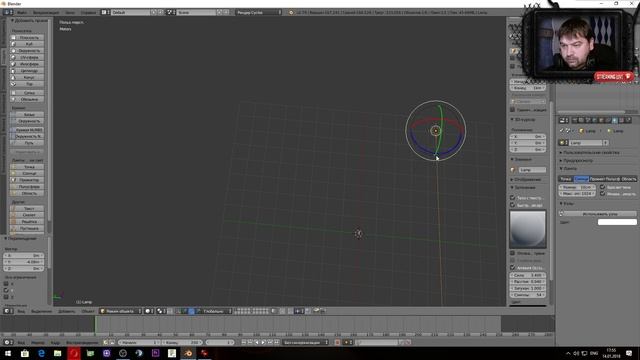Image resolution: width=640 pixels, height=360 pixels.
Task: Click the F fake user button beside Lamp
Action: 606,143
